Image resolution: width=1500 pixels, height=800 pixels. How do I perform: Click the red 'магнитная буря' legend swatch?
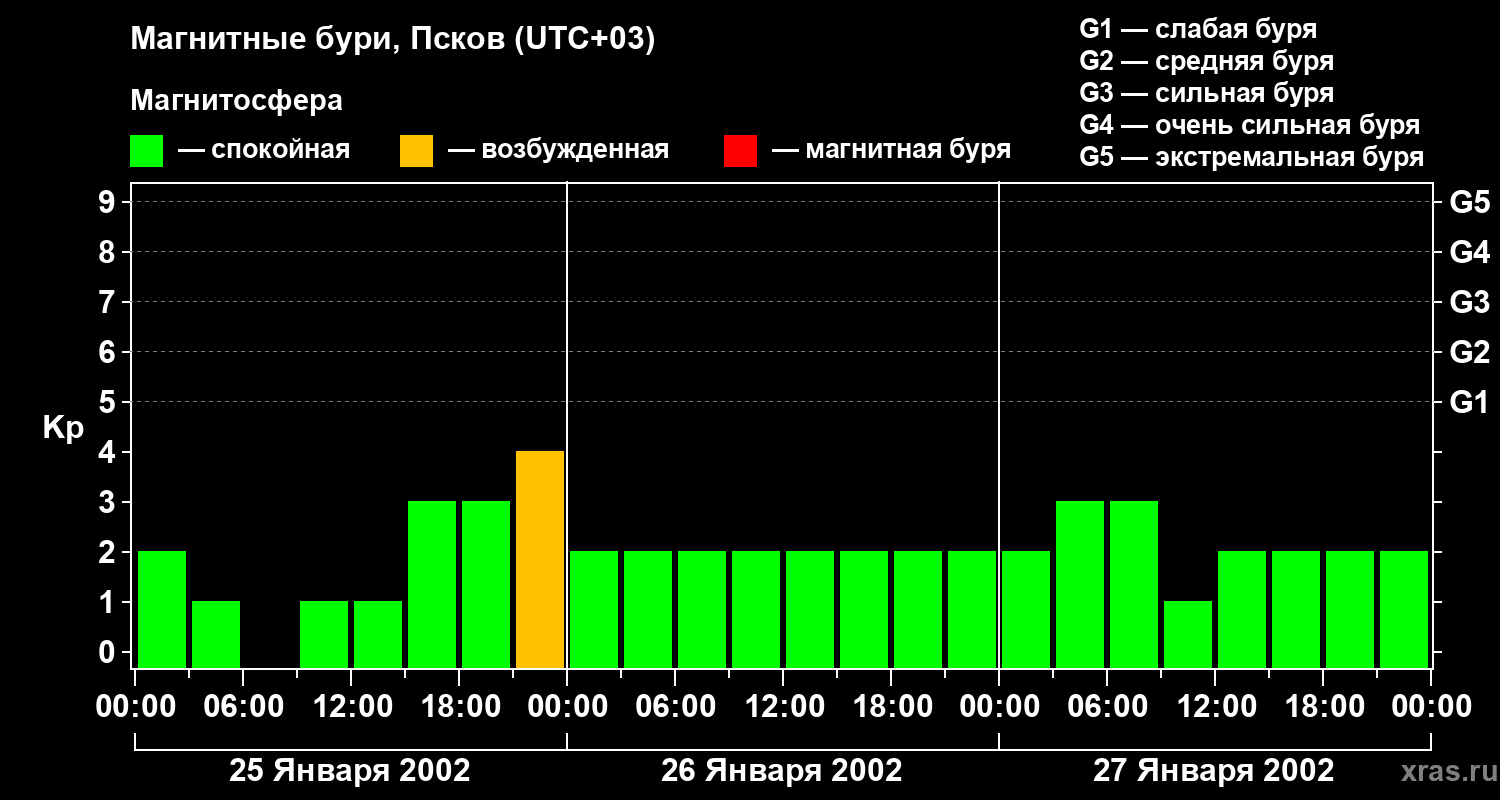coord(740,151)
